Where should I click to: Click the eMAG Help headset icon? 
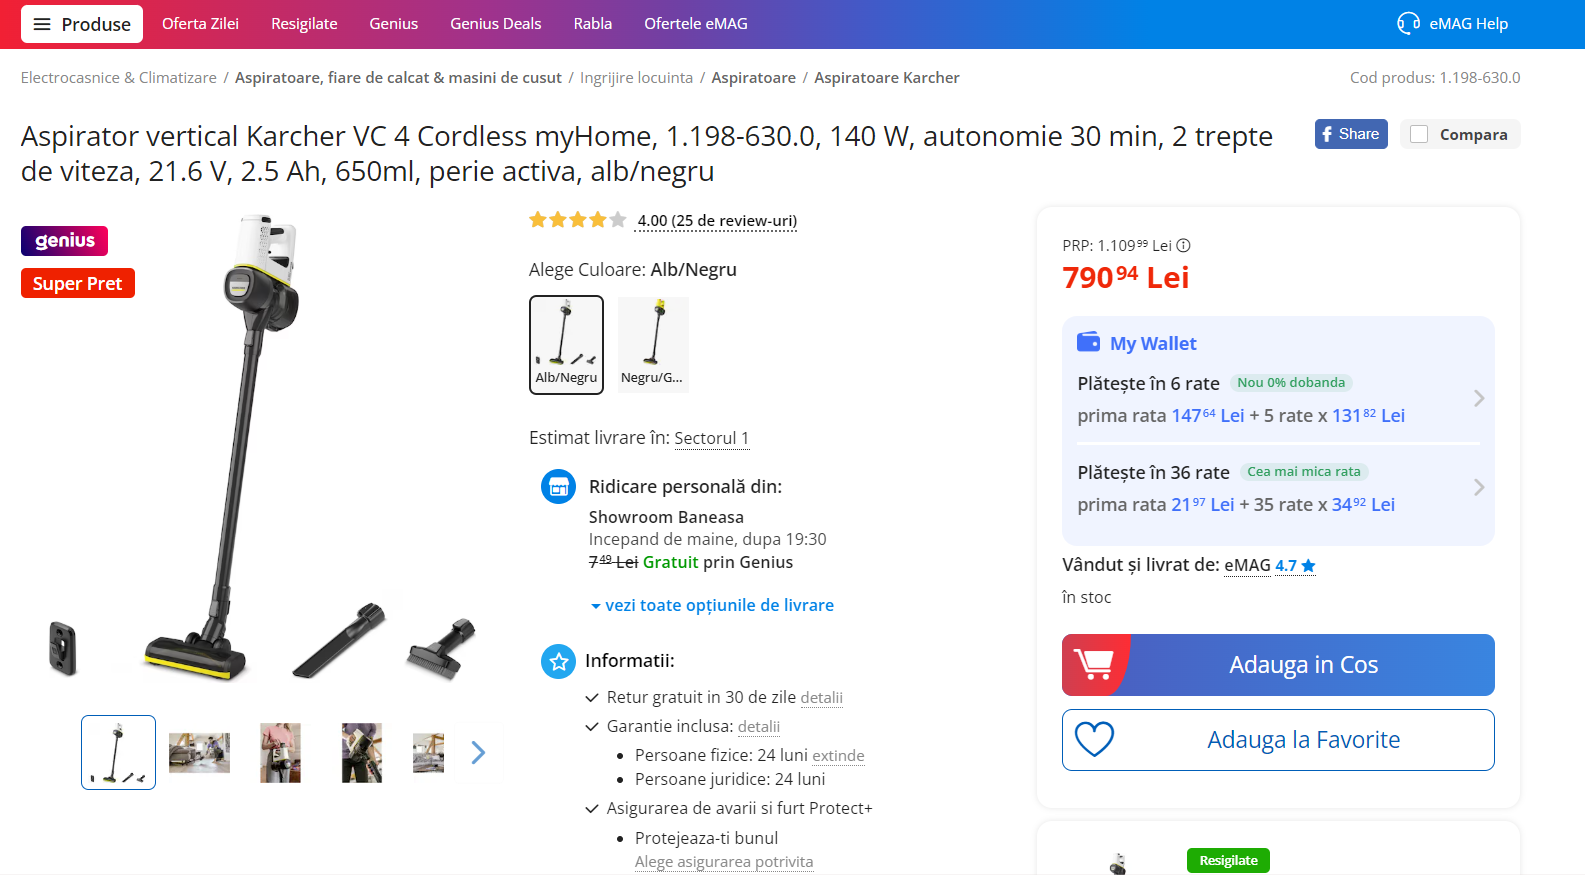pyautogui.click(x=1408, y=23)
